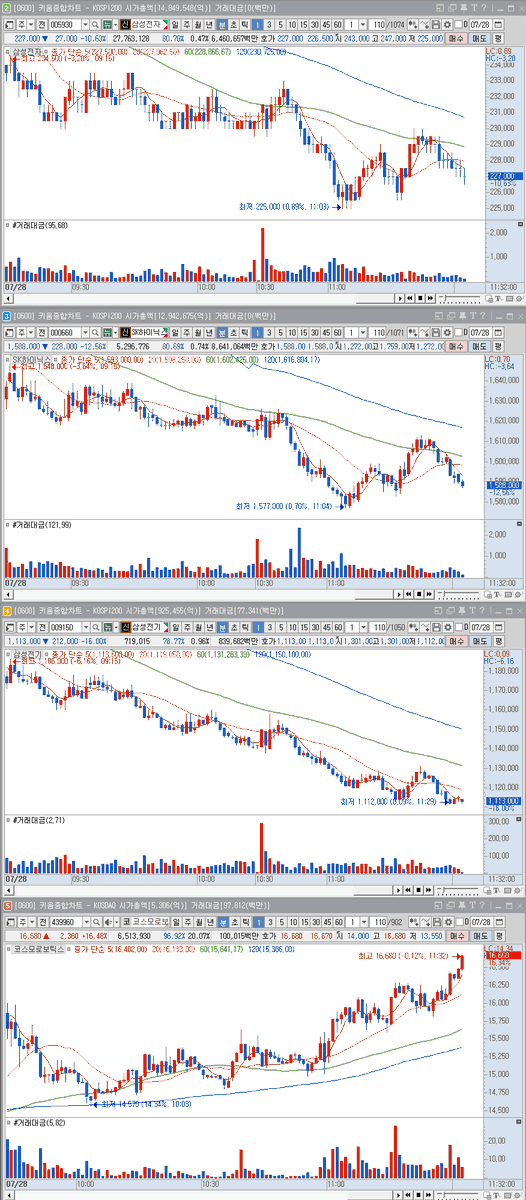Click save icon in 삼성전자 chart toolbar
526x1200 pixels.
click(436, 23)
